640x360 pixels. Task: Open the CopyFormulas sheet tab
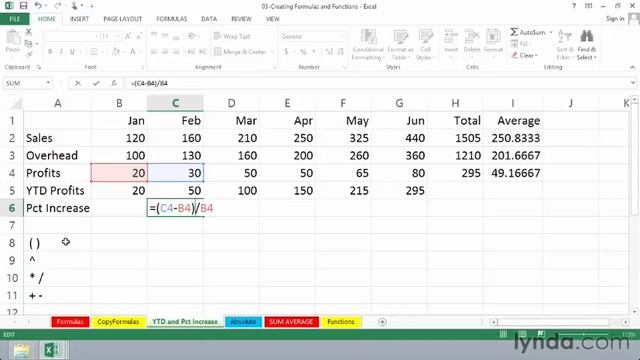[118, 322]
